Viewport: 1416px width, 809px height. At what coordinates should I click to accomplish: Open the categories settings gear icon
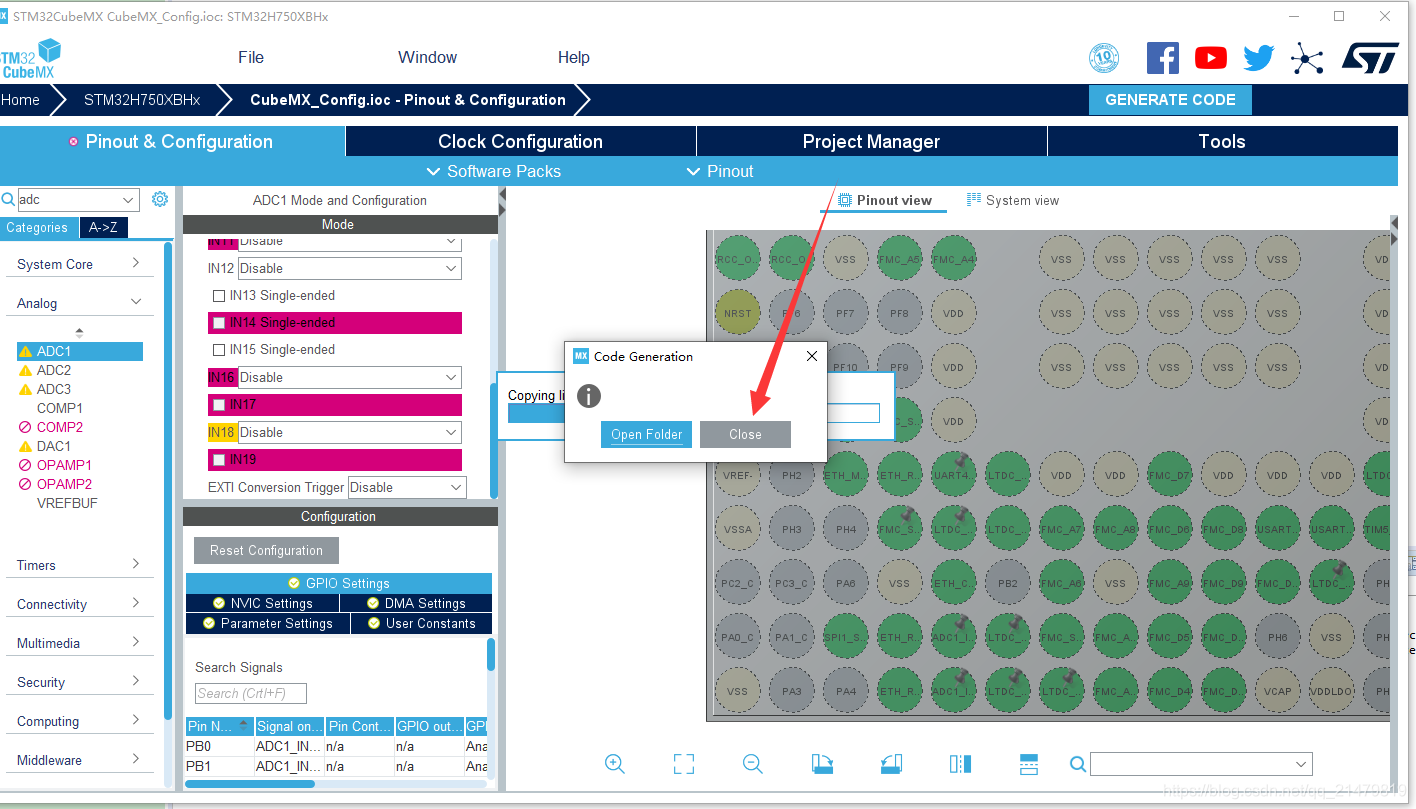(160, 199)
